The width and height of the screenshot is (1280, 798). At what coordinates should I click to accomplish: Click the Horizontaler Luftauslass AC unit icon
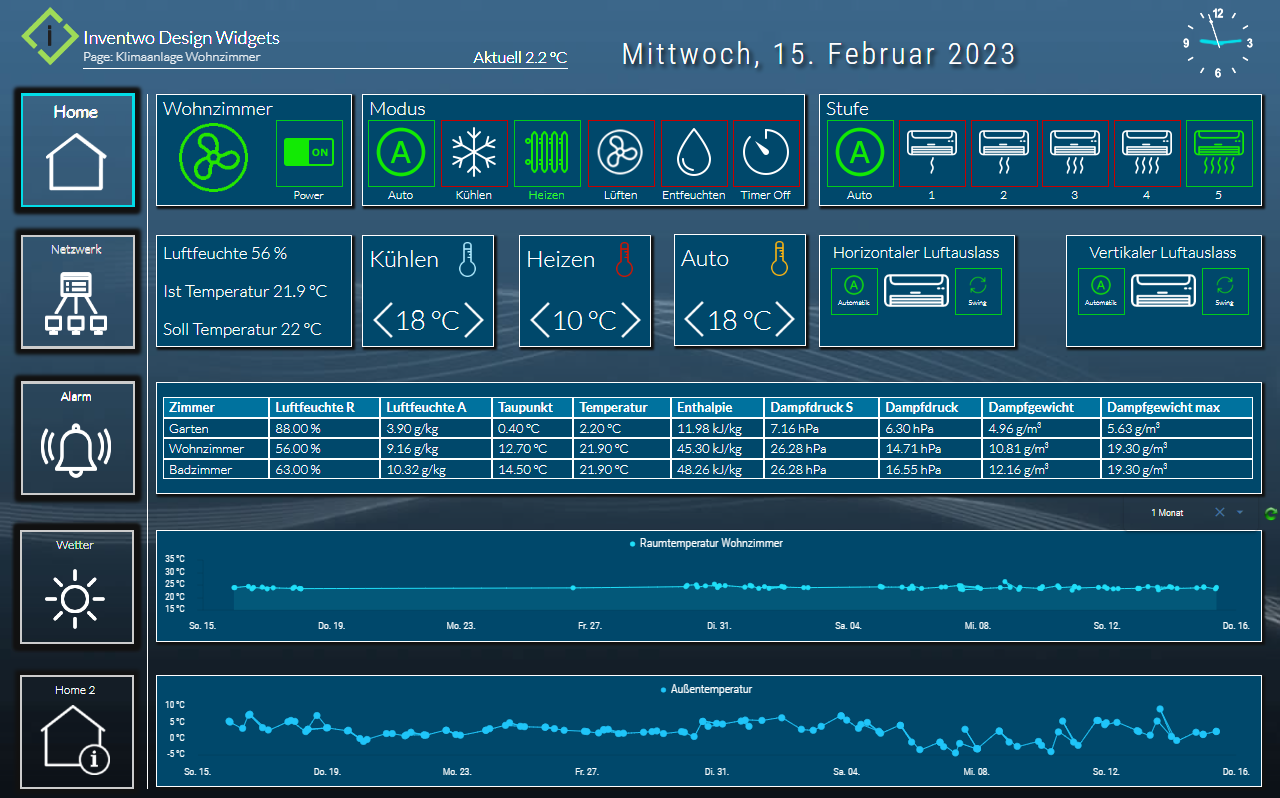pos(916,291)
